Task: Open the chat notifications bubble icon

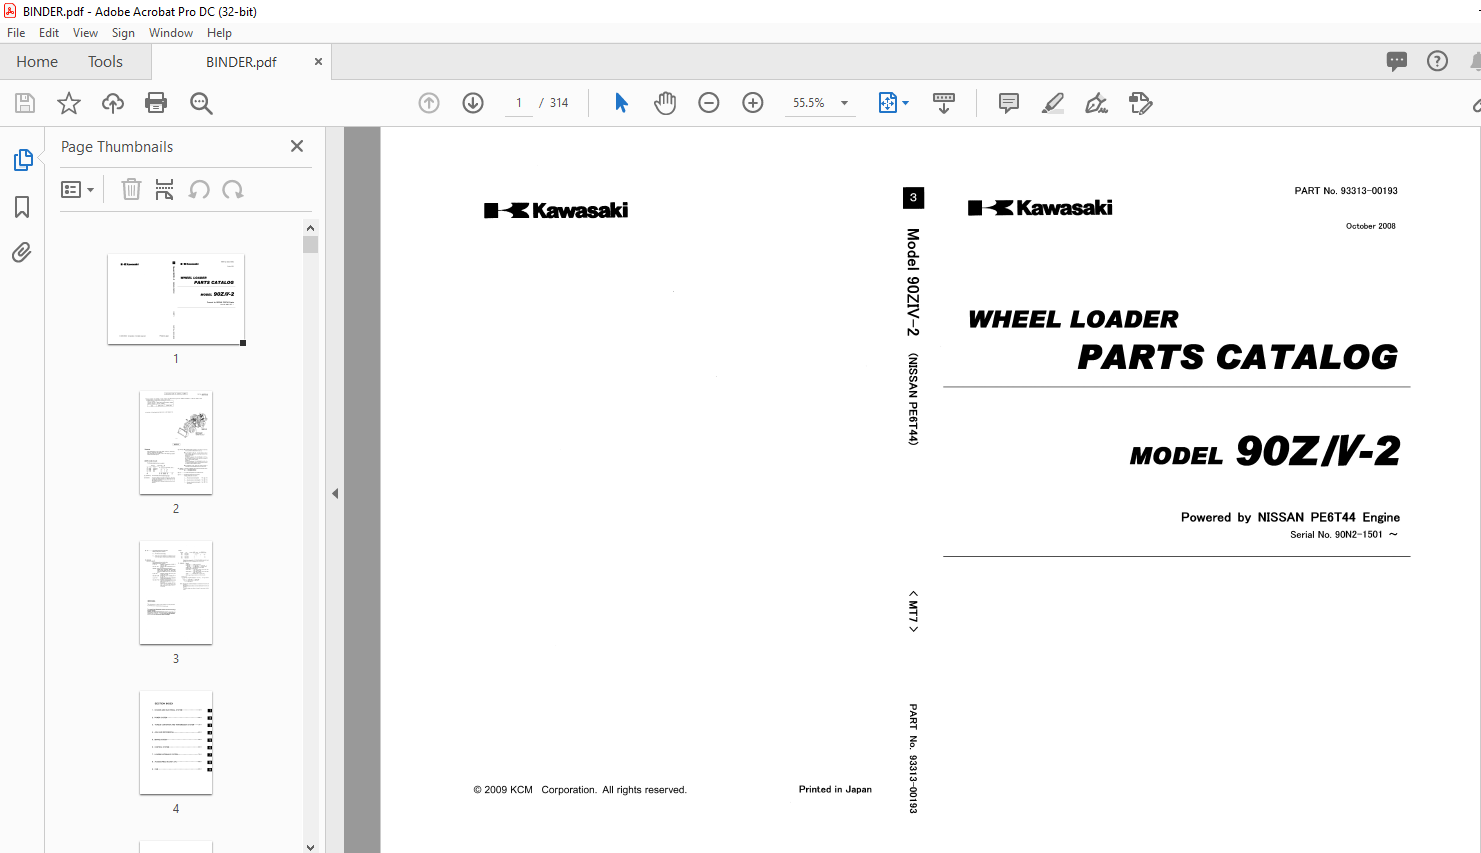Action: 1397,61
